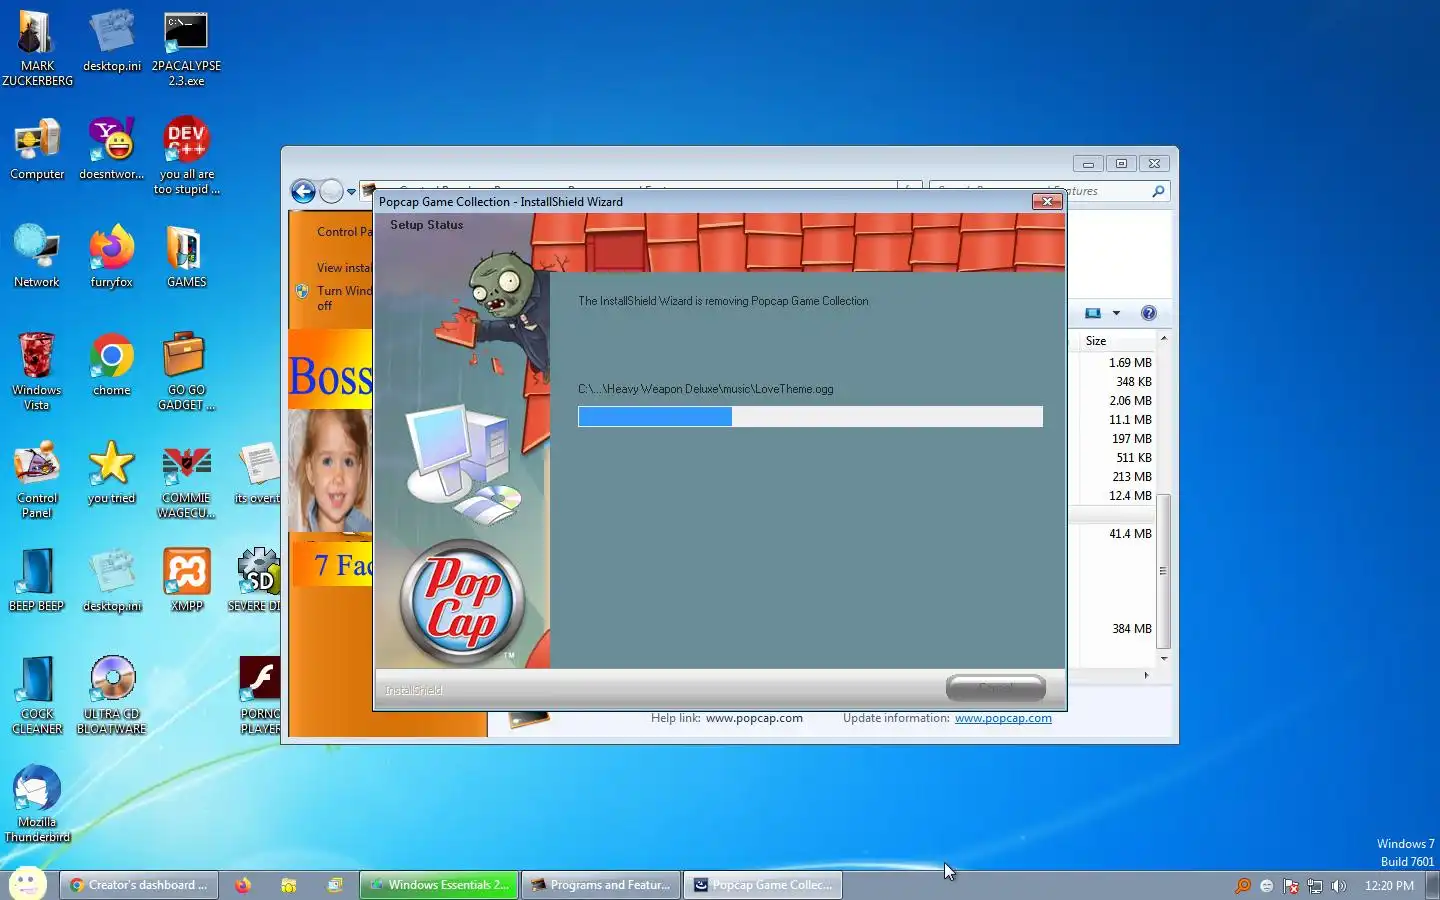Image resolution: width=1440 pixels, height=900 pixels.
Task: Click the 41.4 MB size entry
Action: pos(1130,534)
